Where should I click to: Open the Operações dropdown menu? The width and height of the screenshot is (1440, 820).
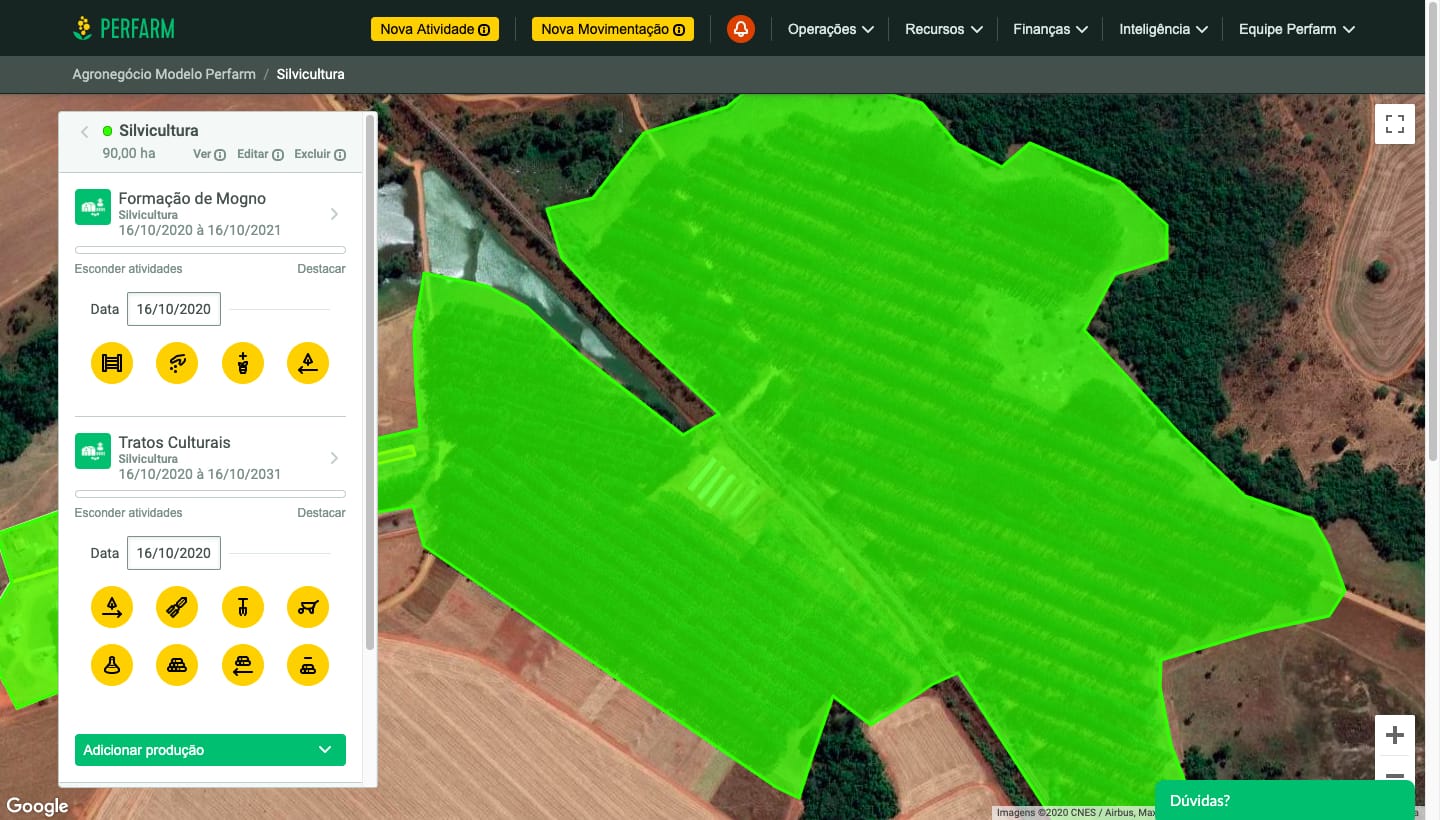coord(830,29)
